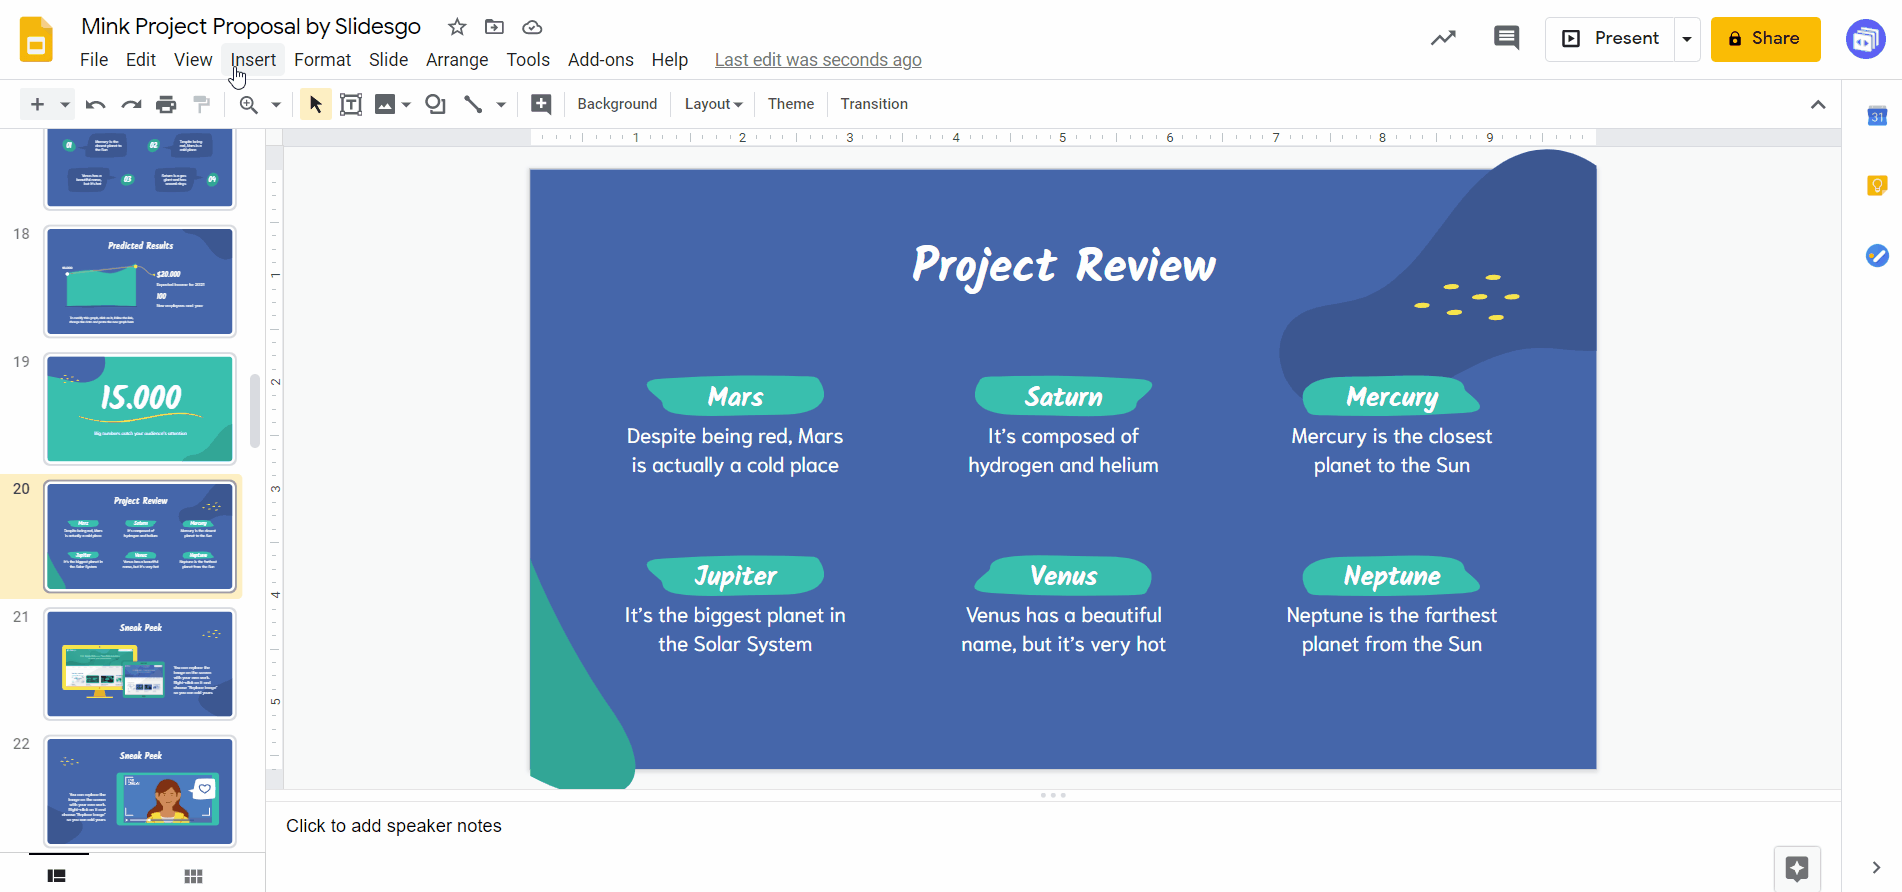Open the zoom level dropdown arrow
This screenshot has width=1902, height=892.
[276, 104]
